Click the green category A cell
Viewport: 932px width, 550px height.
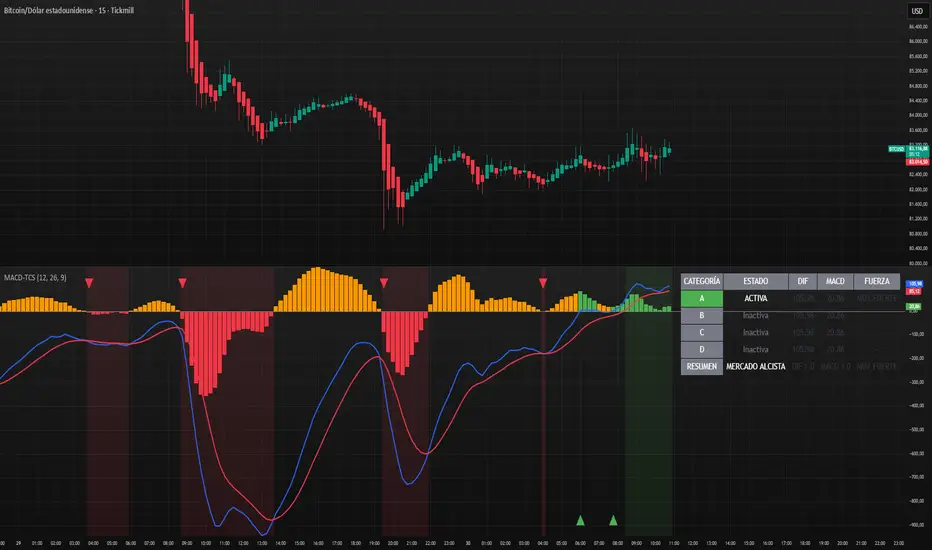click(701, 298)
